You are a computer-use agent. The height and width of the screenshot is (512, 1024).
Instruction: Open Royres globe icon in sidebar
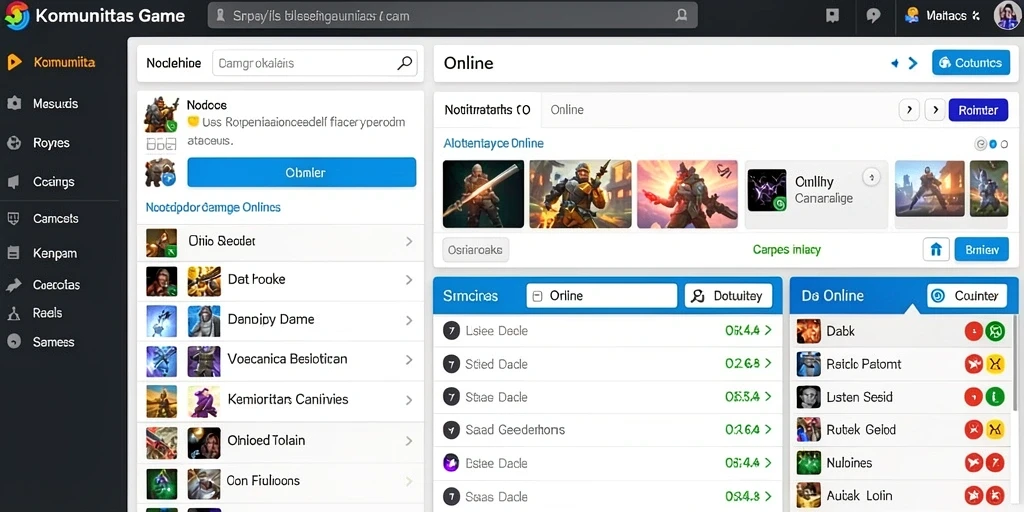(14, 143)
